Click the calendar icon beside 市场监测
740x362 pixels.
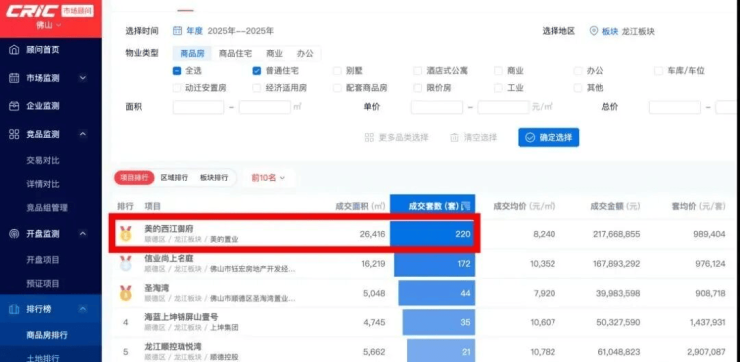14,78
